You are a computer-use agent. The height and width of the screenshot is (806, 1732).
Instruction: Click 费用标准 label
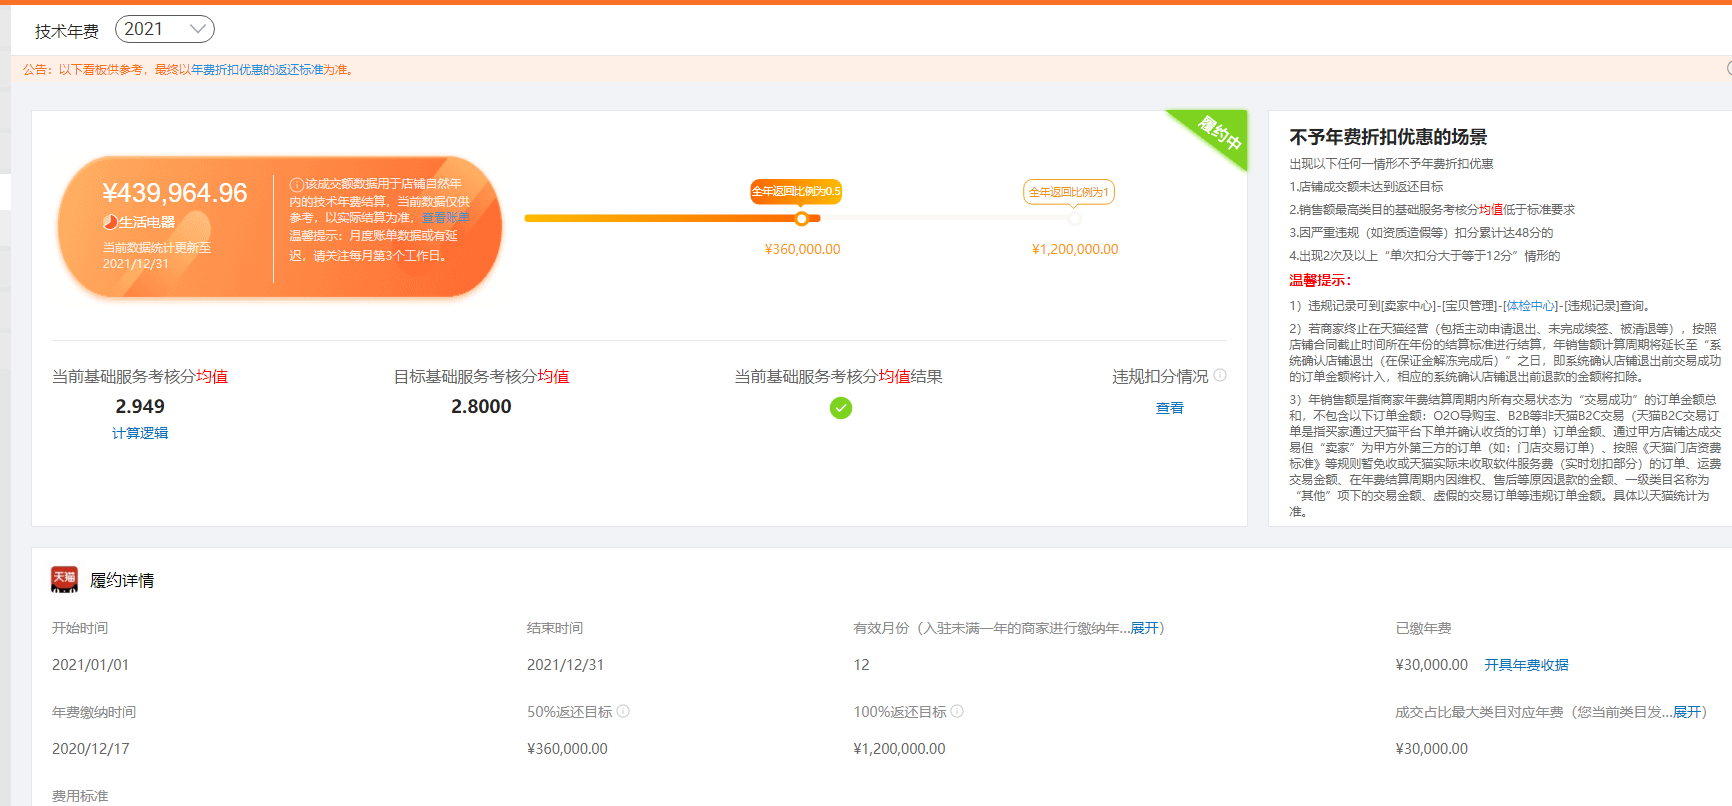pyautogui.click(x=80, y=796)
